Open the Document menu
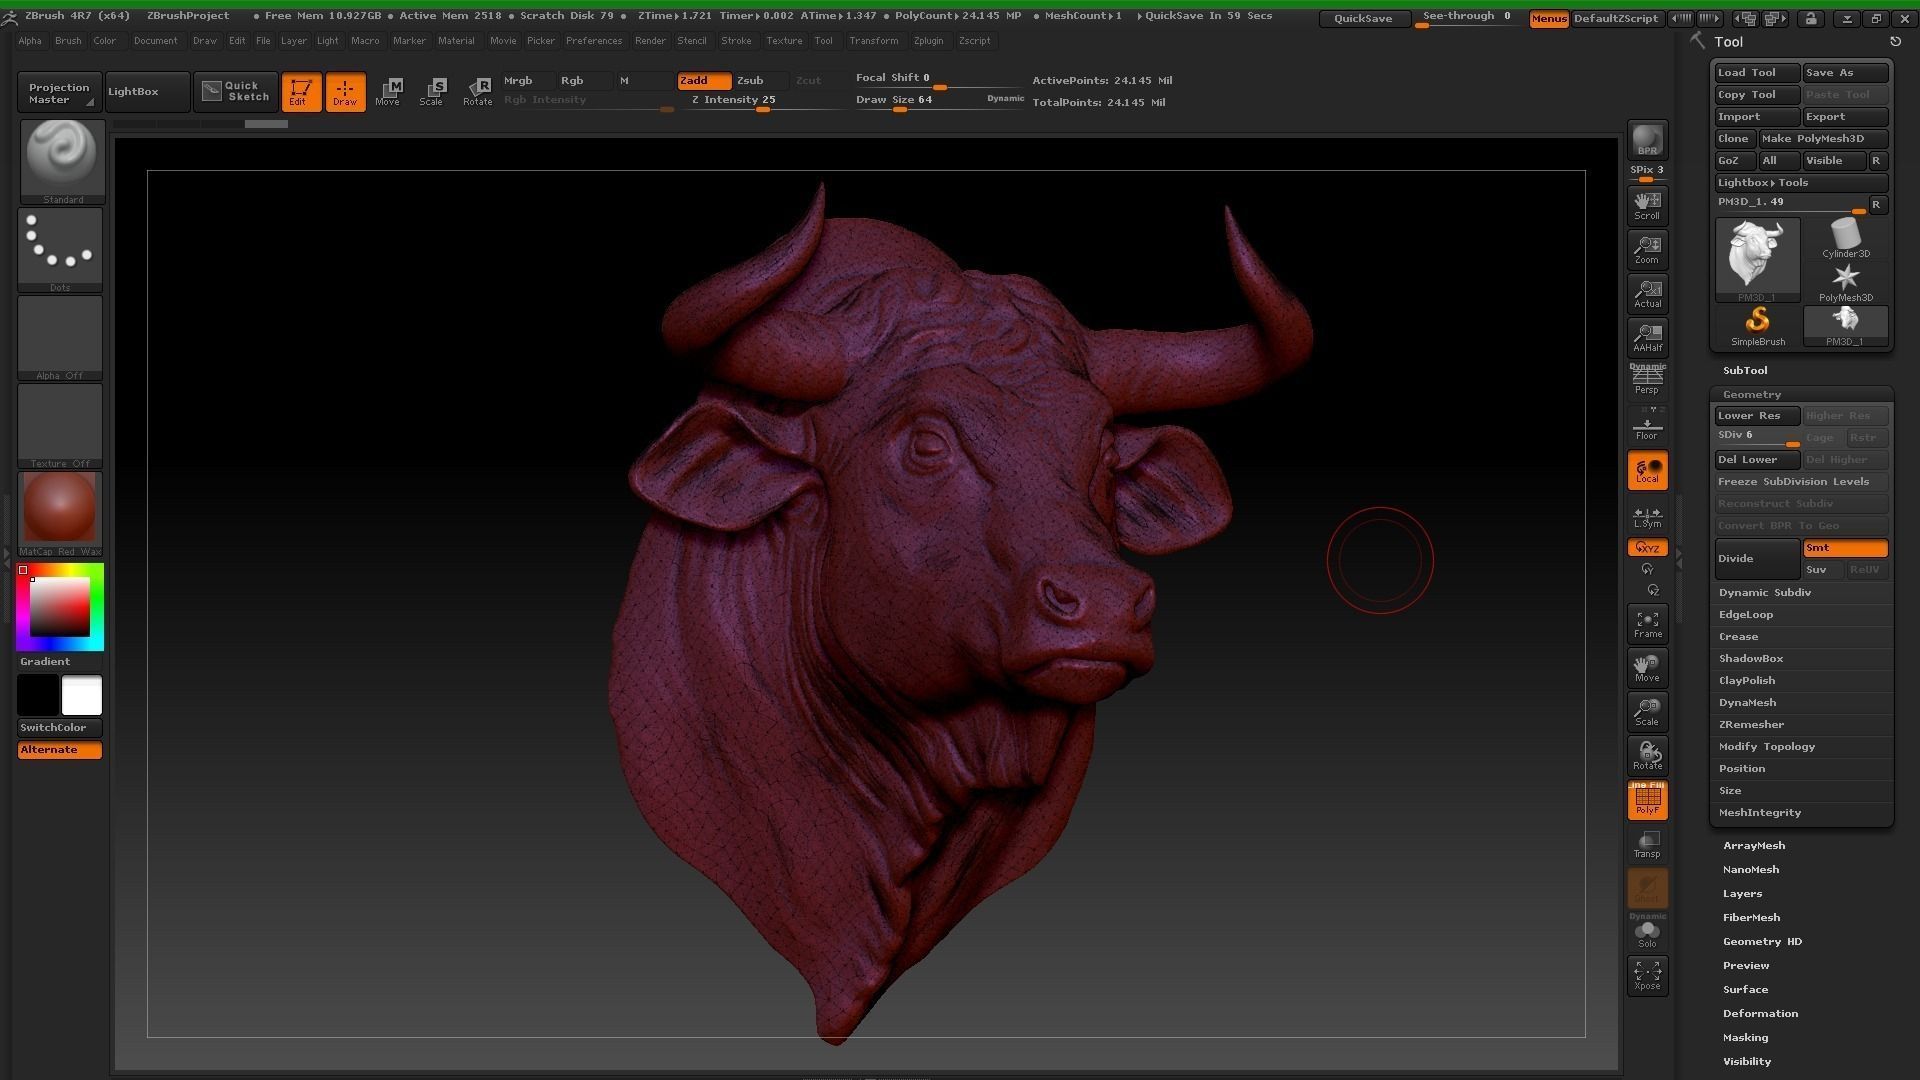The height and width of the screenshot is (1080, 1920). (155, 41)
